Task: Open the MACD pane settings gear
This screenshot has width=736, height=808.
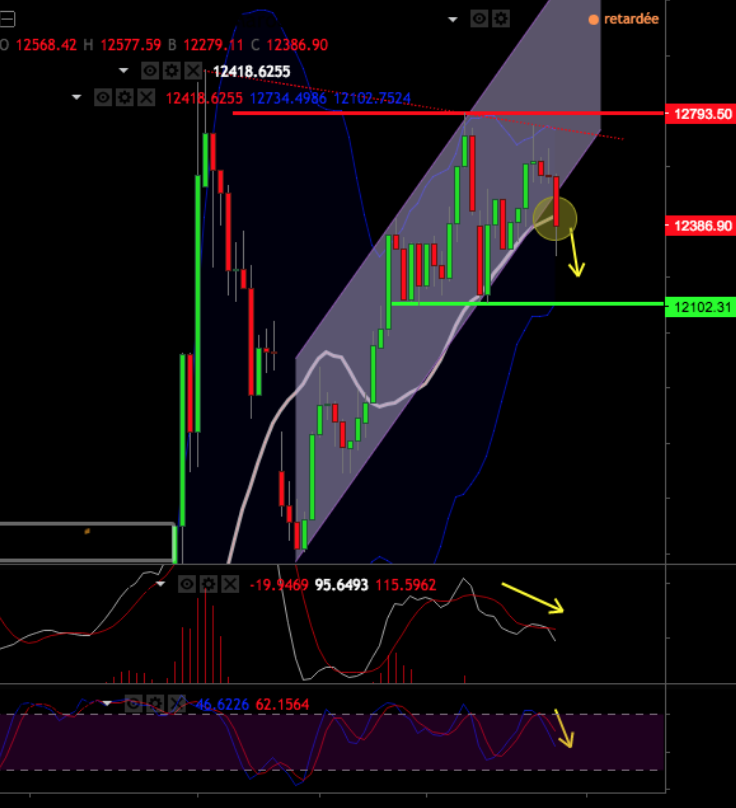Action: 207,583
